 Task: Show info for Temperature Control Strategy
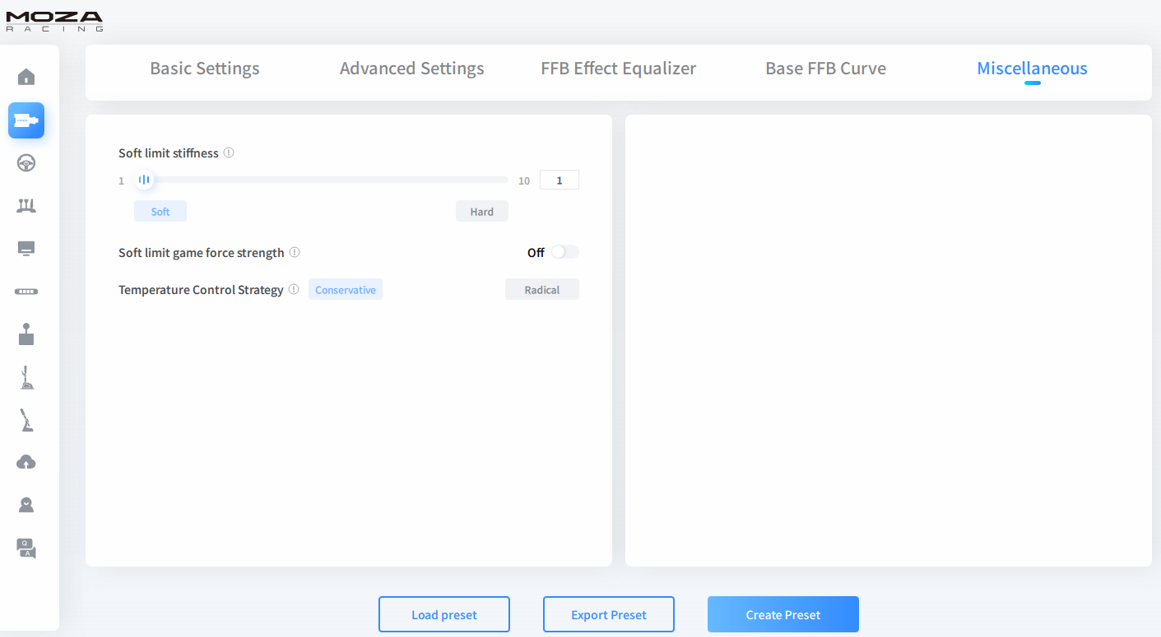294,289
